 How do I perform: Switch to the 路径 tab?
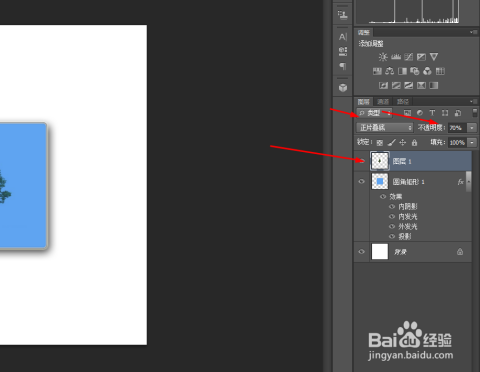point(403,102)
